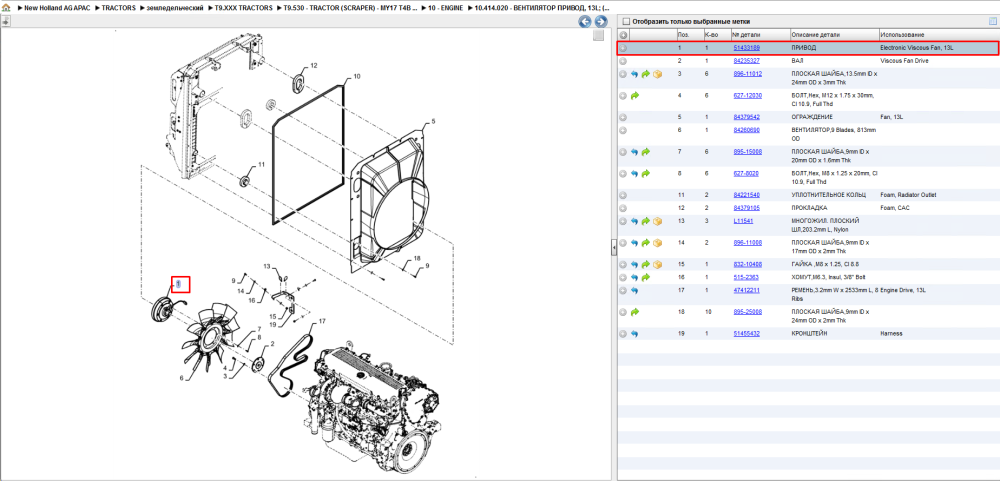1000x481 pixels.
Task: Select the 'ОГРАЖДЕНИЕ' description cell
Action: 812,117
